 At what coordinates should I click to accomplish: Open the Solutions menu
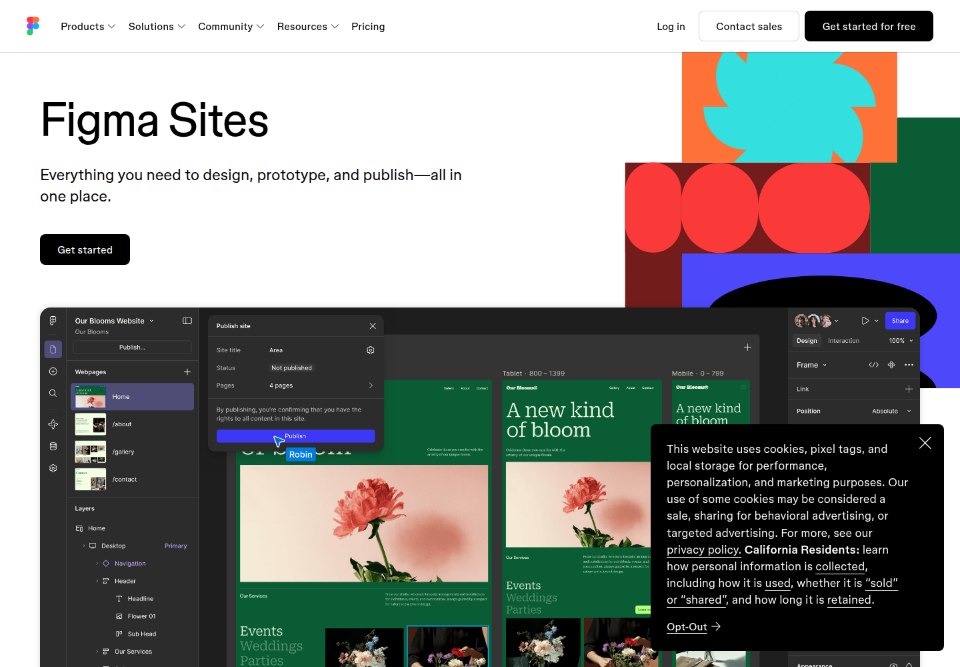point(156,26)
